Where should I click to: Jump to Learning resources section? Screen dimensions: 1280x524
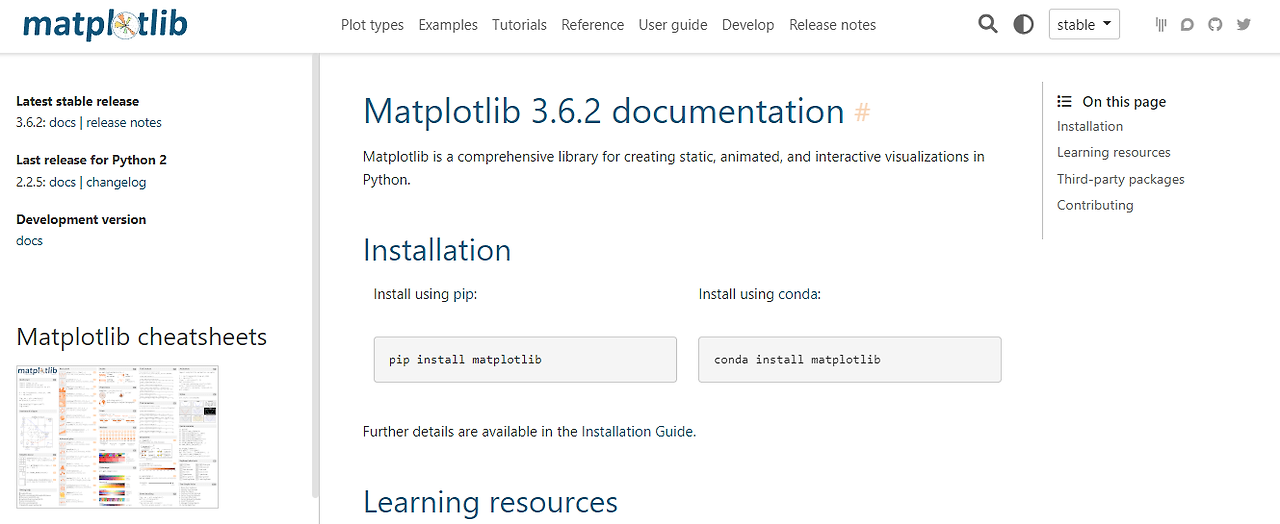click(1113, 152)
